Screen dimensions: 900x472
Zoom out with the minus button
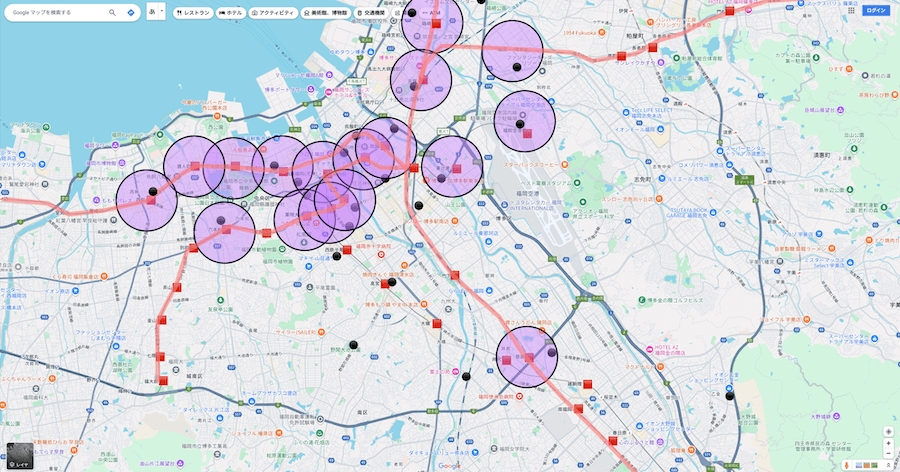point(889,455)
